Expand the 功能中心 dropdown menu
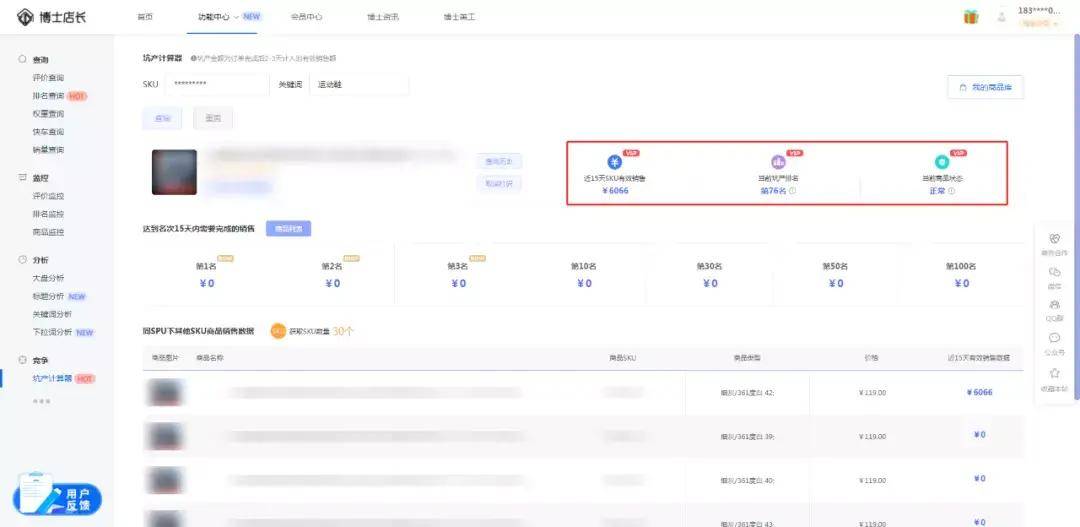This screenshot has height=527, width=1080. [x=235, y=17]
